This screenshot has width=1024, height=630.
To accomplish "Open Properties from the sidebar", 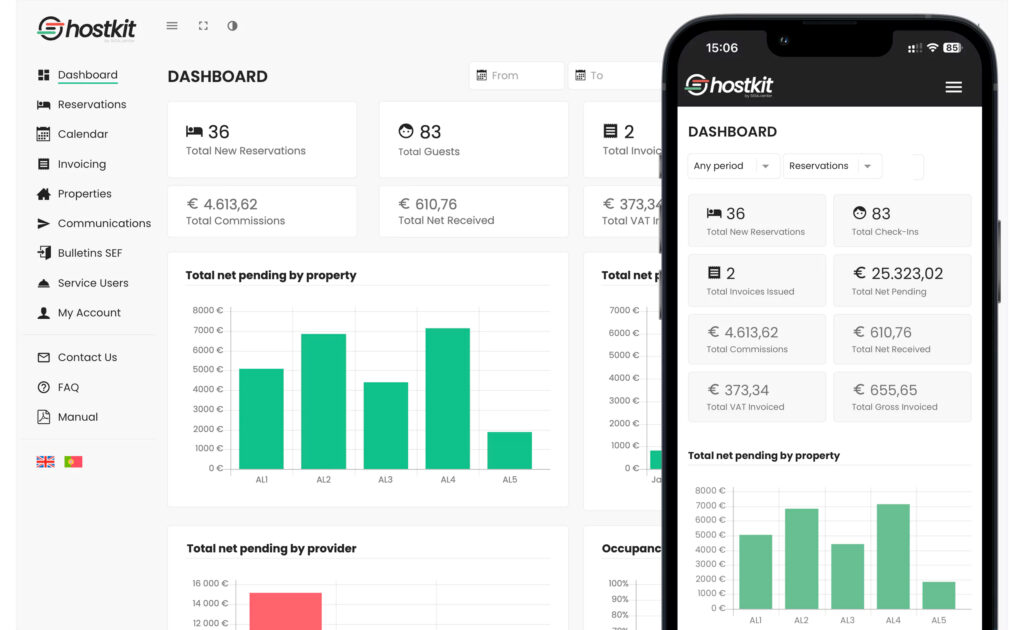I will [84, 194].
